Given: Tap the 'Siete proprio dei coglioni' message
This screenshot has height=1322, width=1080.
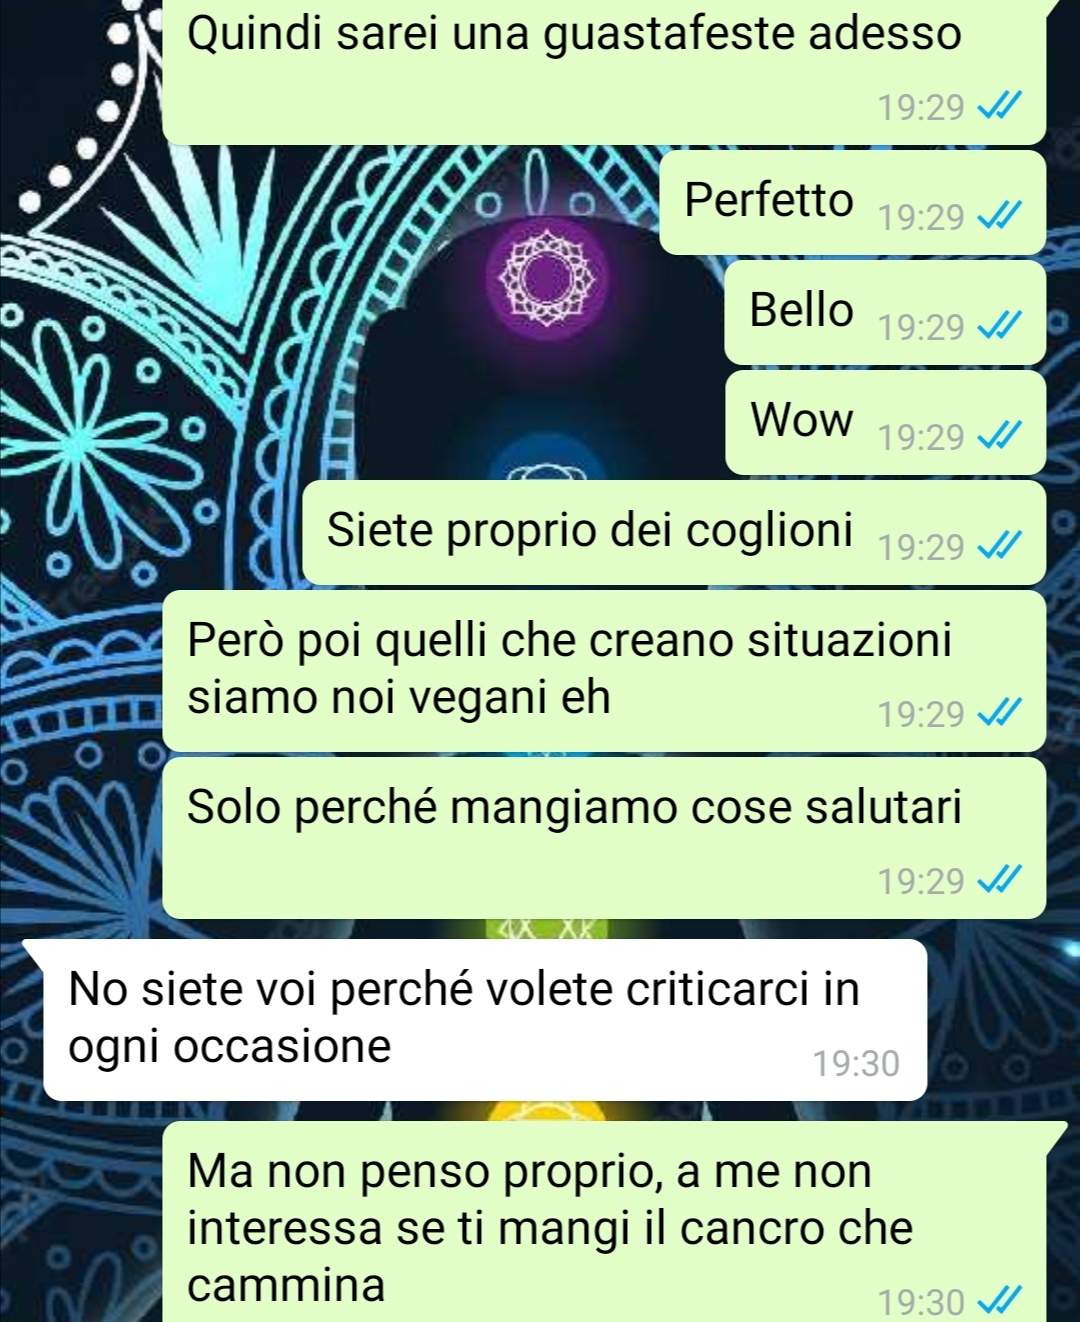Looking at the screenshot, I should (674, 533).
